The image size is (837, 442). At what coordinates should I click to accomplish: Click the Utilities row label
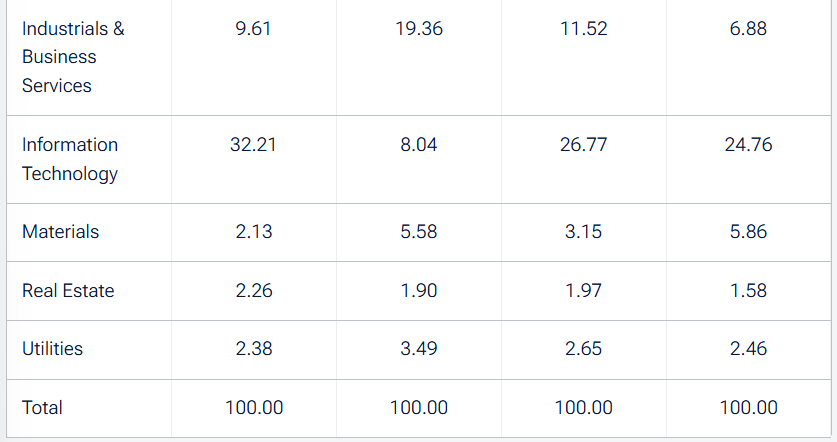click(x=53, y=349)
